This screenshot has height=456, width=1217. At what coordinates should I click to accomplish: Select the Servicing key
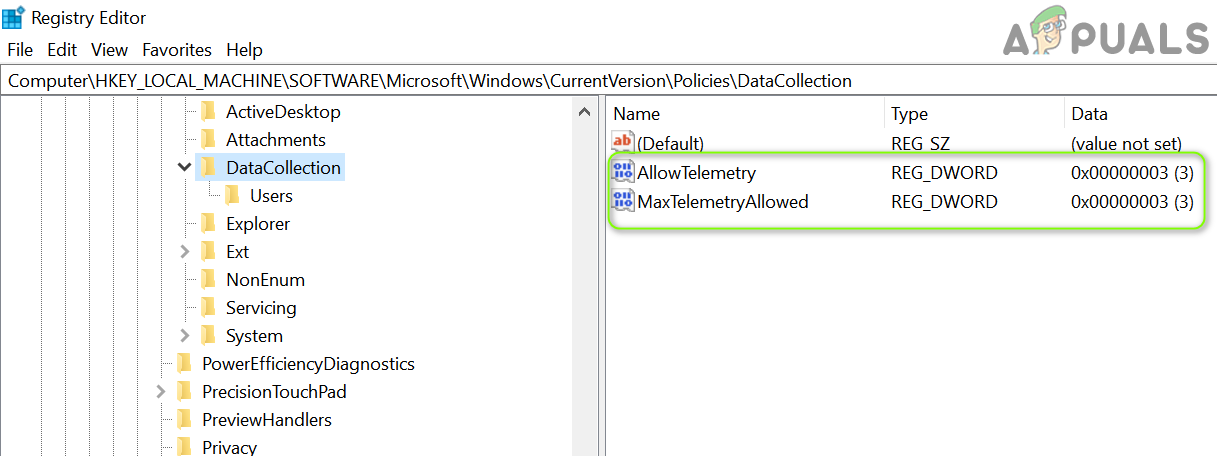coord(261,308)
